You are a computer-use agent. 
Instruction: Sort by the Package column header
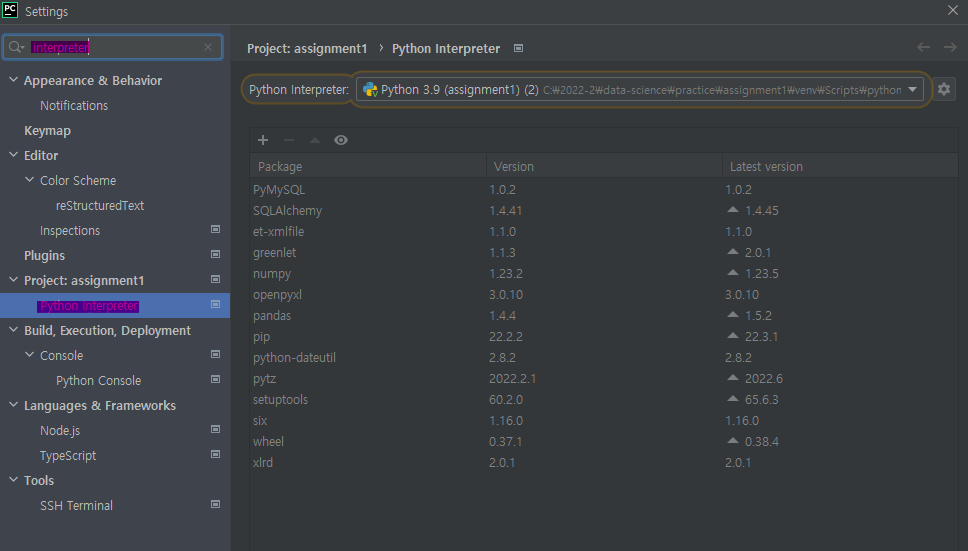click(368, 167)
